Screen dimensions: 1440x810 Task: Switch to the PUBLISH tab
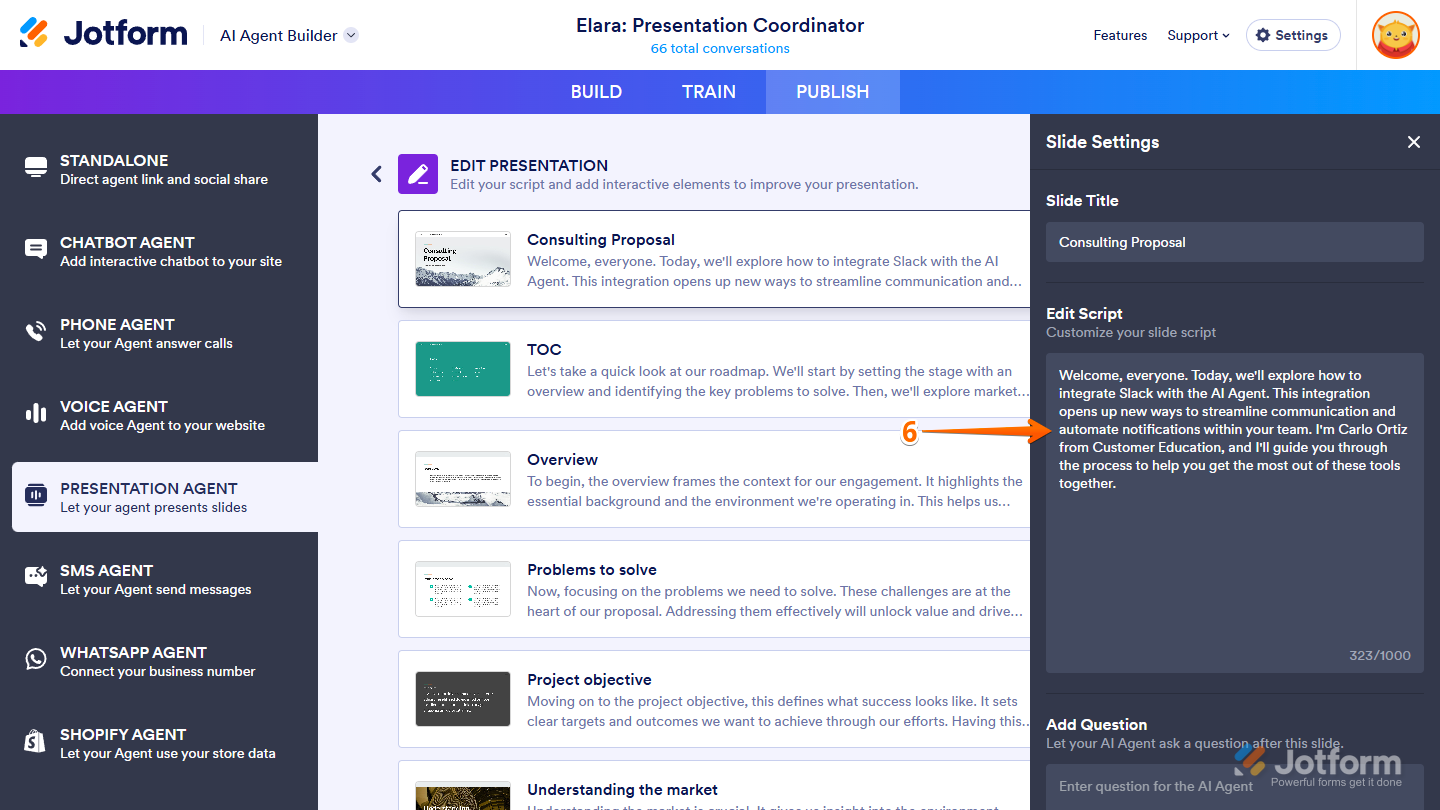833,92
